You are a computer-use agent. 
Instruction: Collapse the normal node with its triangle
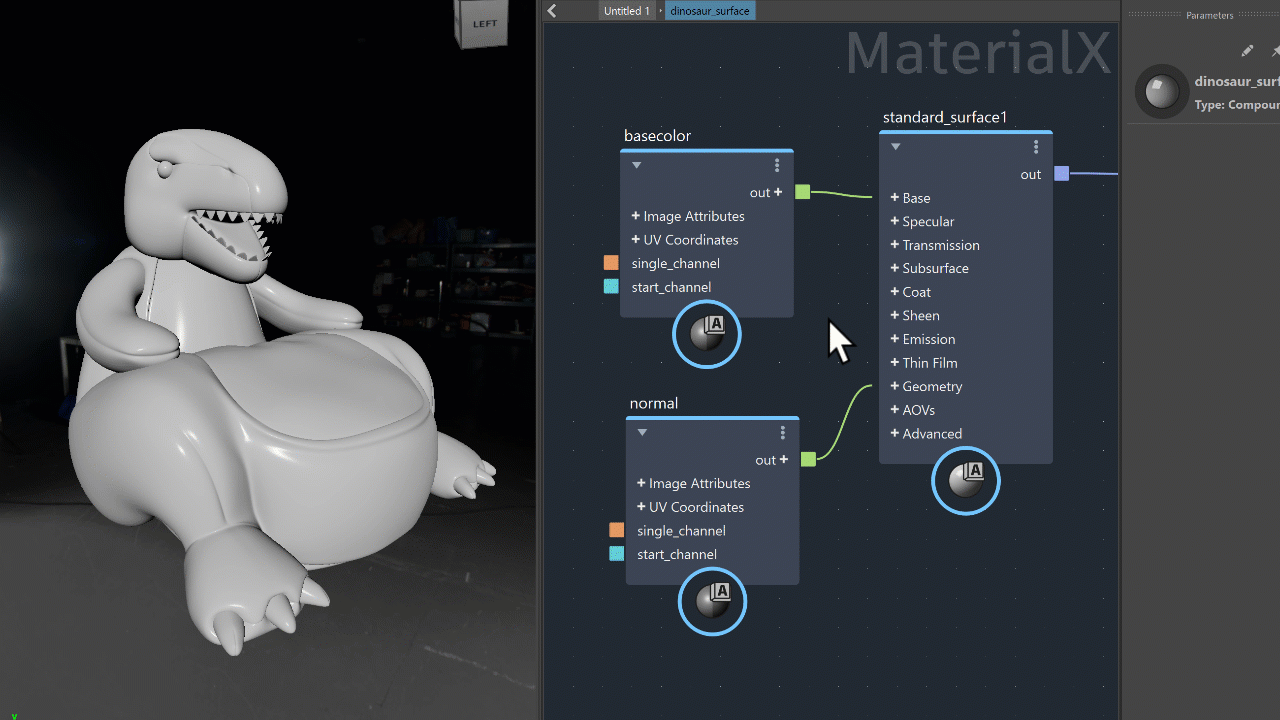point(643,432)
